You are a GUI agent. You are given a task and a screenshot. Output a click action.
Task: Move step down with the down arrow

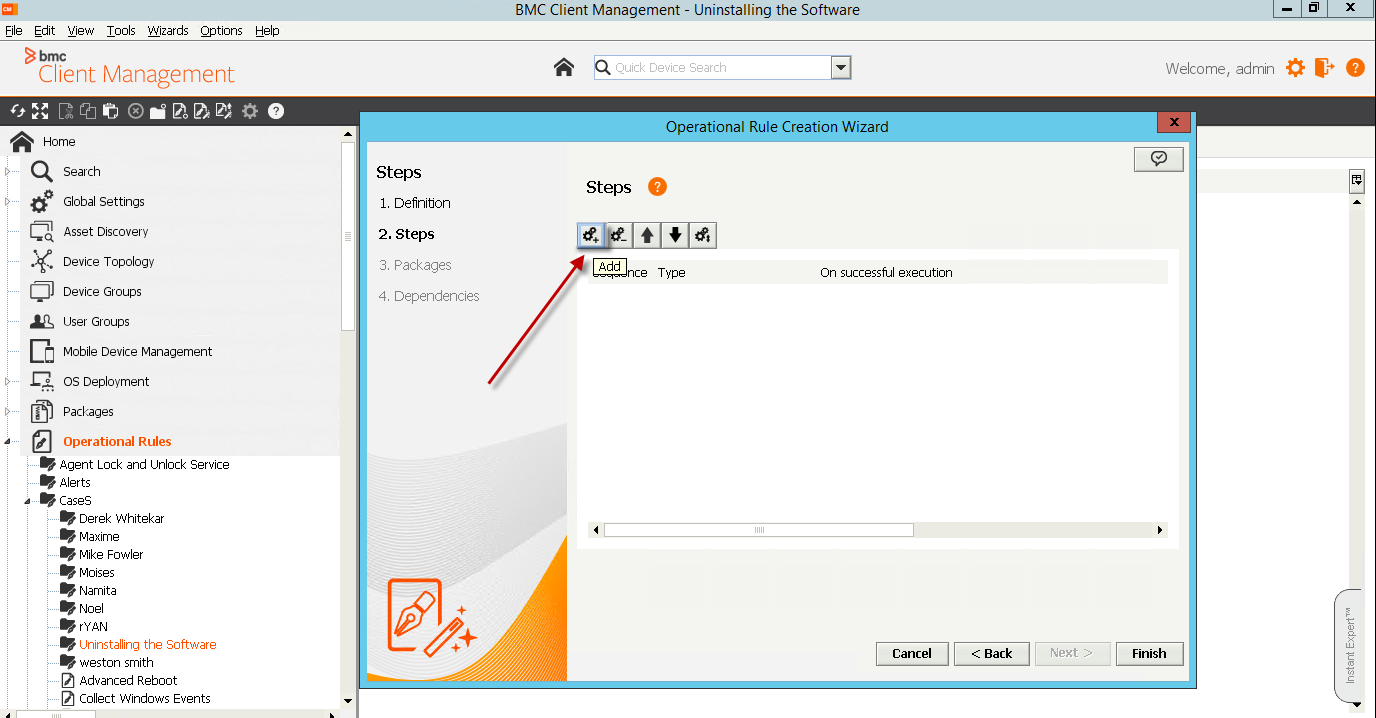(675, 235)
